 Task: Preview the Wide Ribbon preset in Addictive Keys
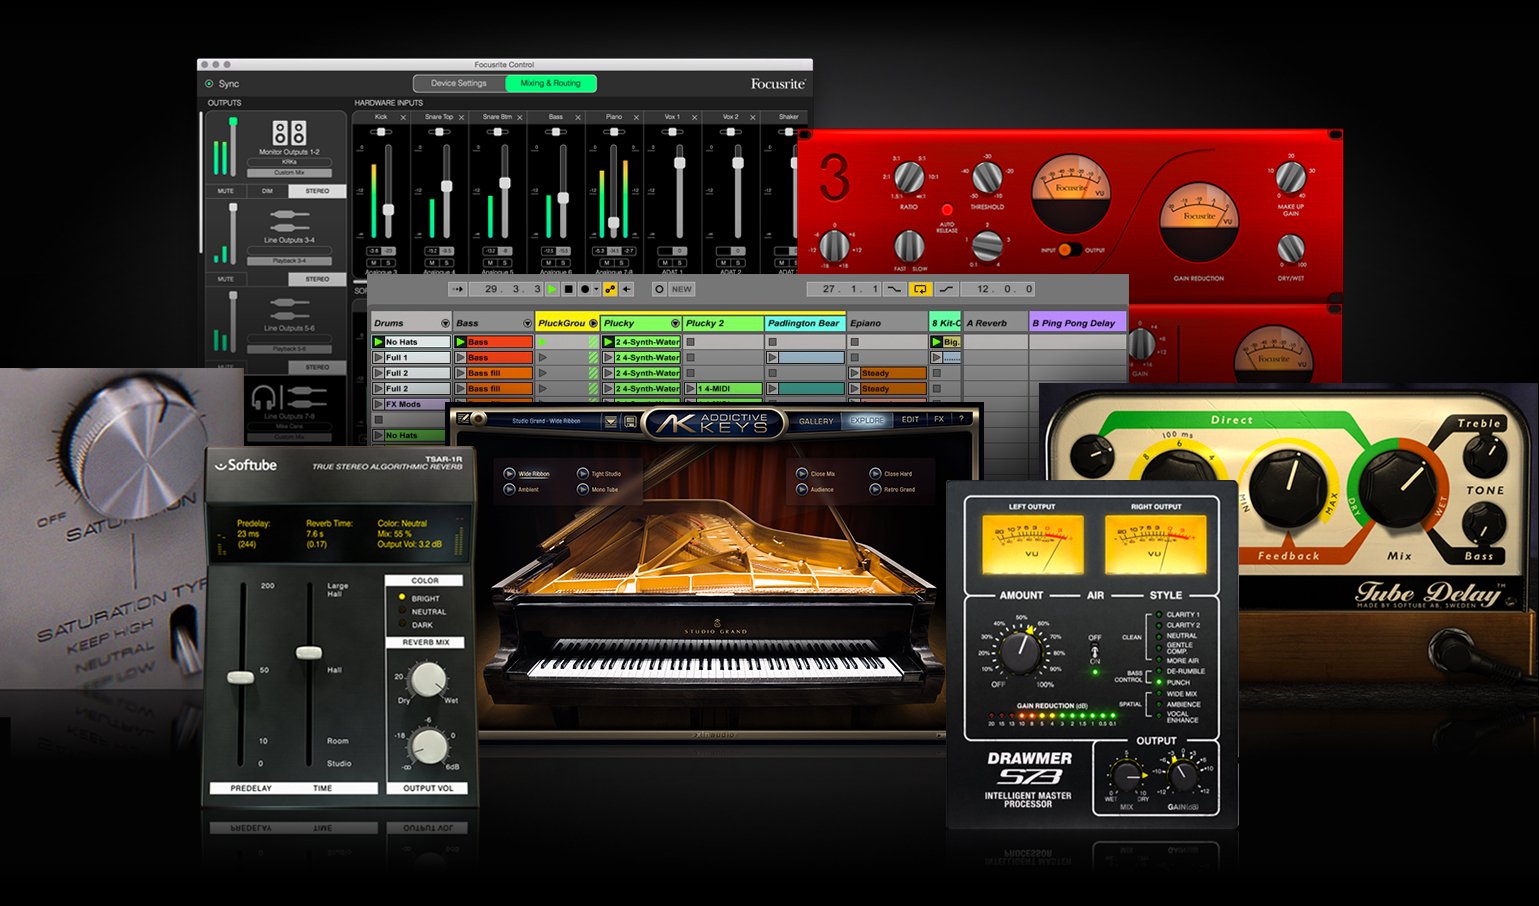509,474
